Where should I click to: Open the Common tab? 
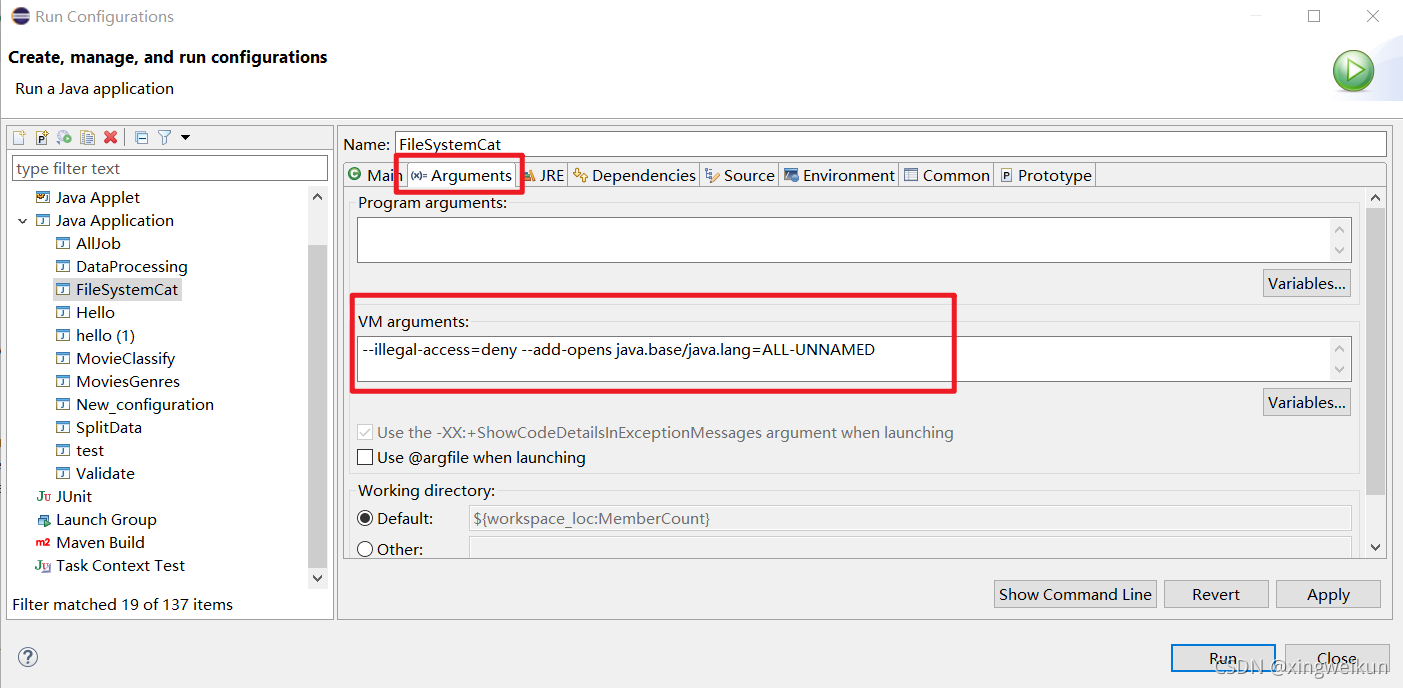tap(946, 175)
